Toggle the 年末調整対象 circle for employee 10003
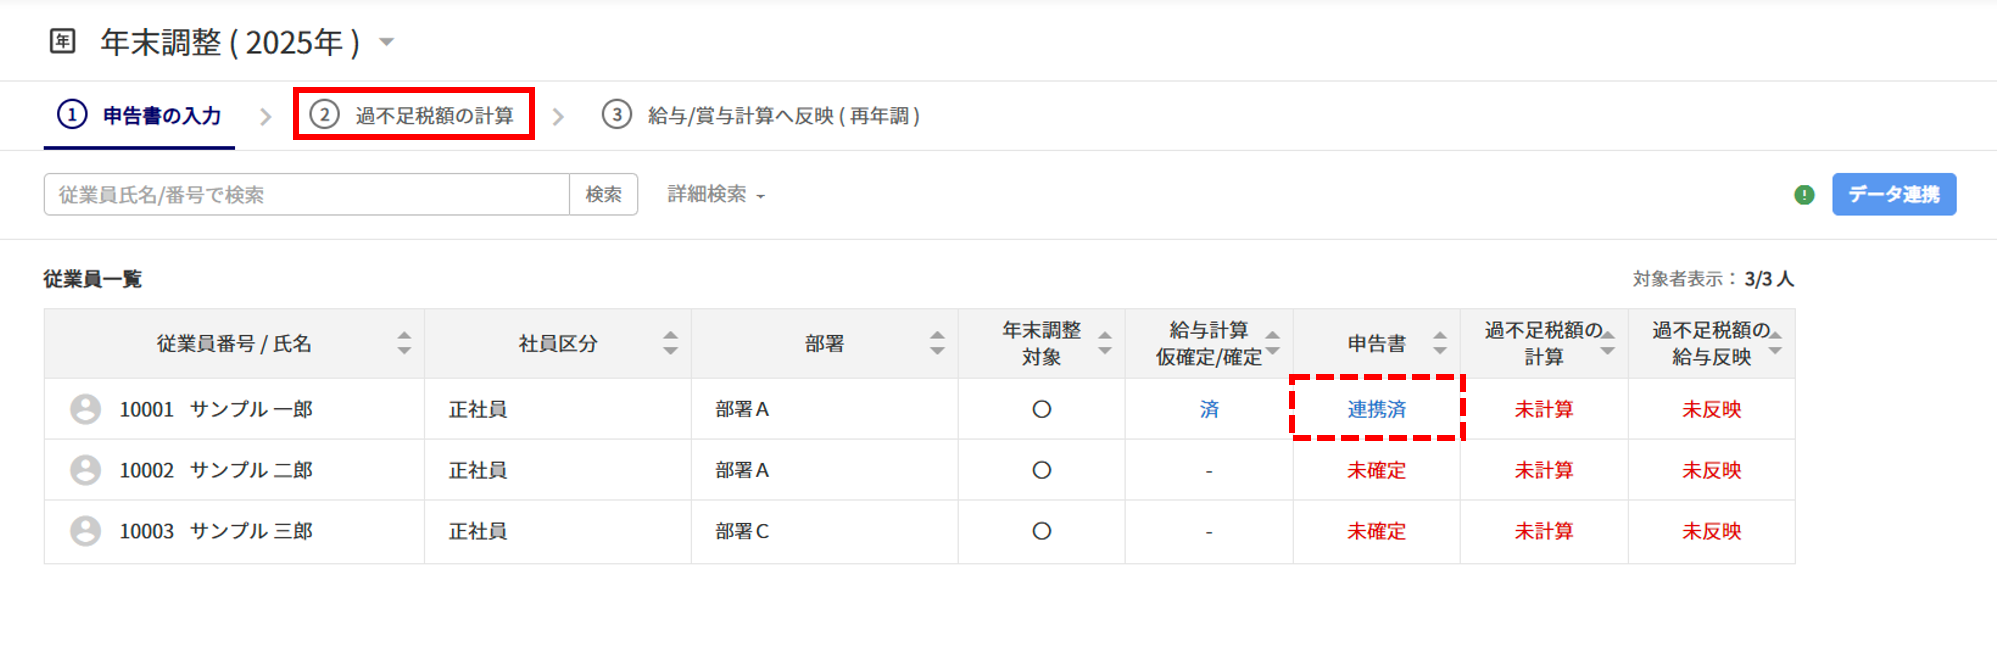This screenshot has height=672, width=1997. 1041,531
